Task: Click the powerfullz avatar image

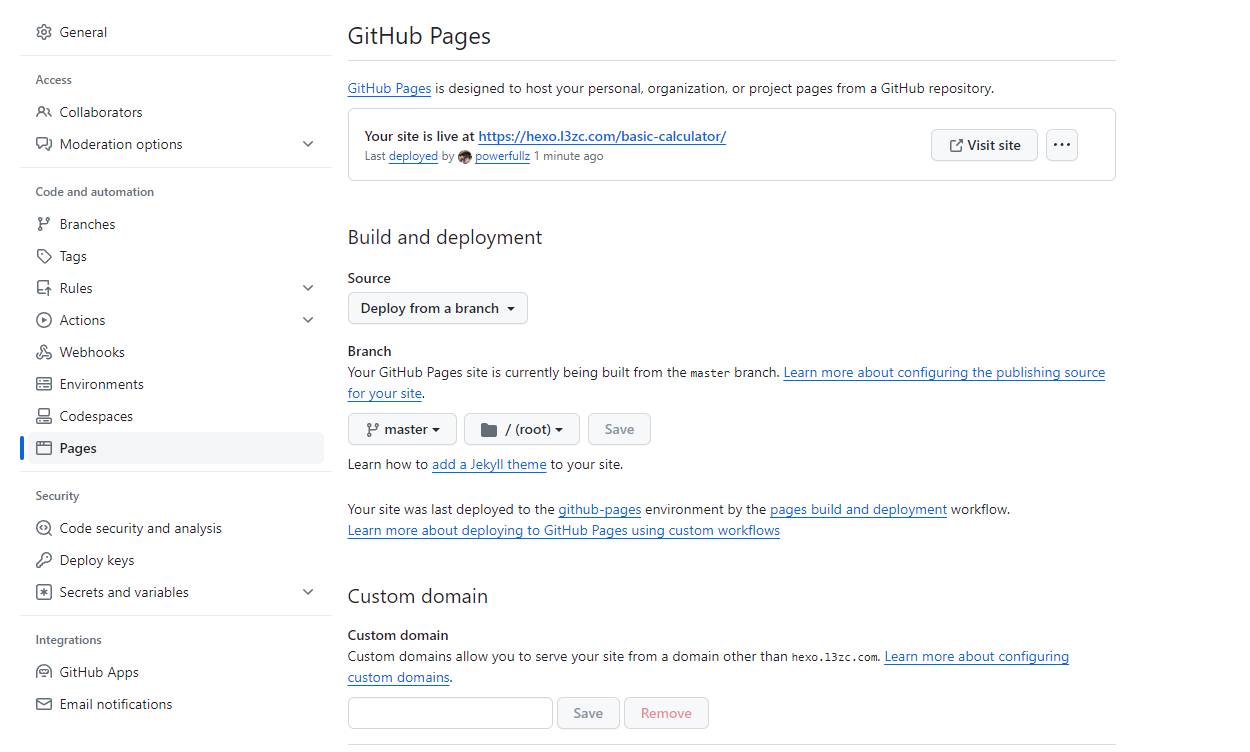Action: (465, 157)
